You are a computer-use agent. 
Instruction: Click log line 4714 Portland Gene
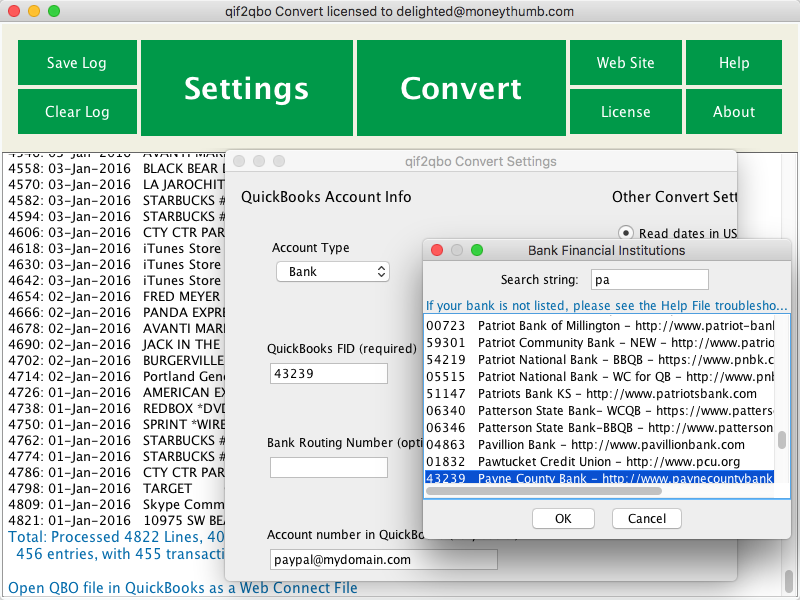(116, 377)
